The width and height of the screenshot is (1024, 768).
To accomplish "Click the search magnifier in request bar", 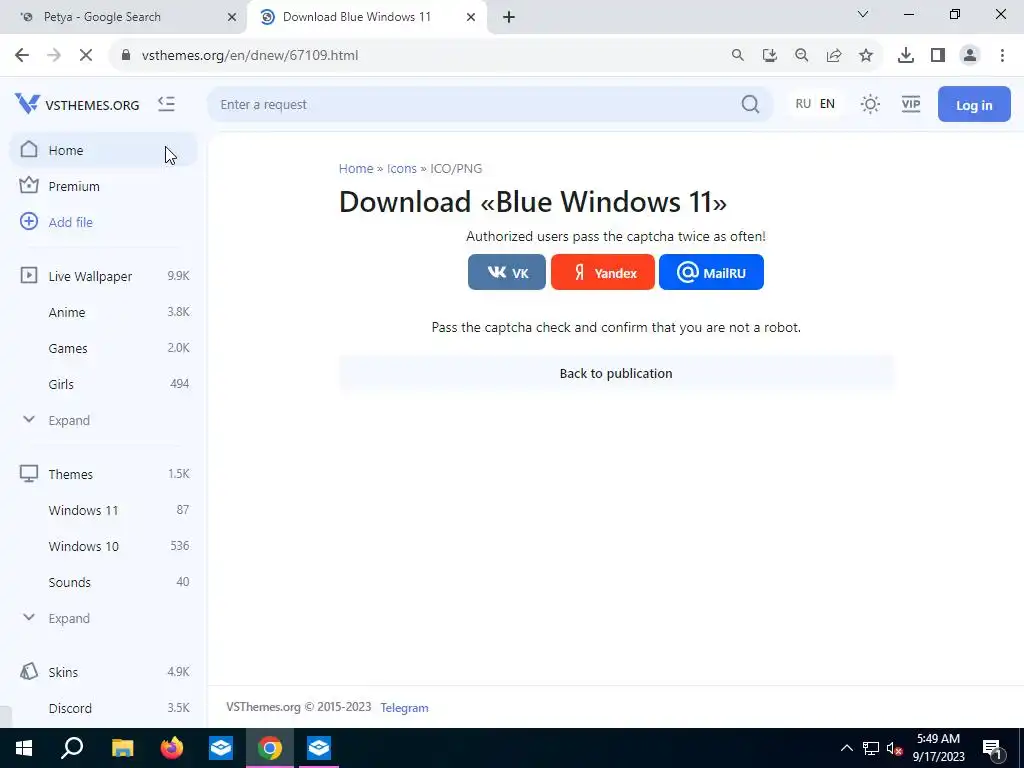I will 750,104.
